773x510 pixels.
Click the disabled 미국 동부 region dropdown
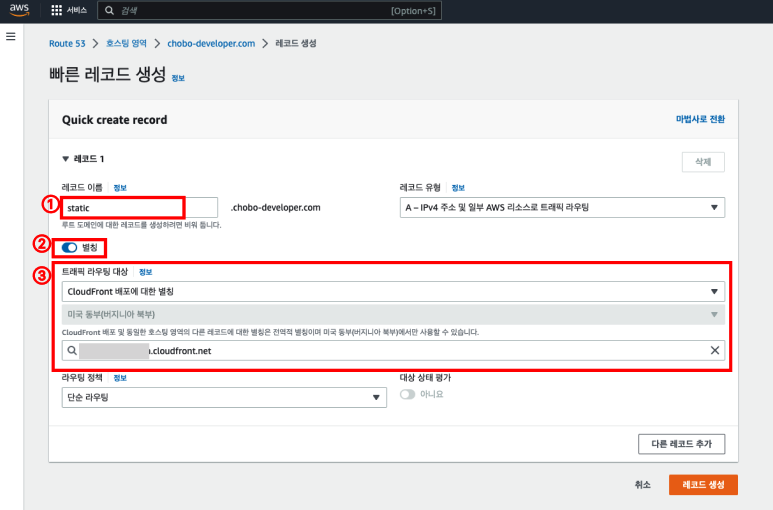coord(393,314)
